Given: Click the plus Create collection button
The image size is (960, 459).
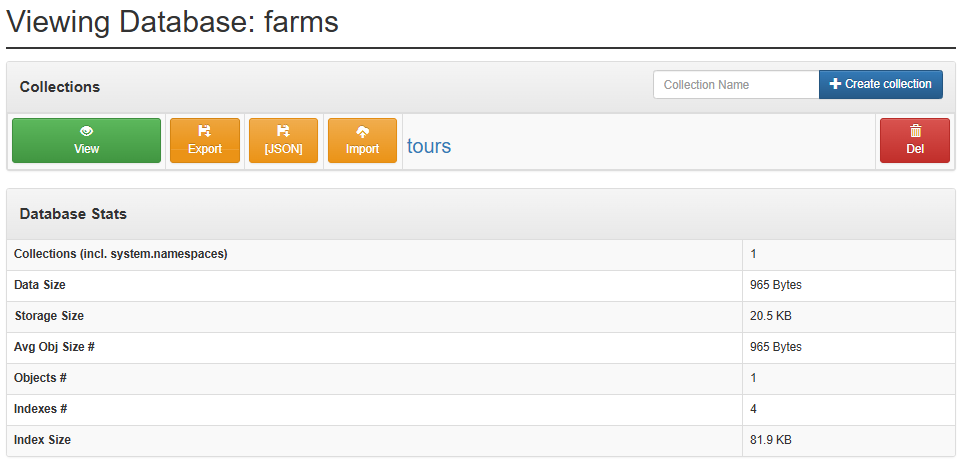Looking at the screenshot, I should tap(880, 84).
